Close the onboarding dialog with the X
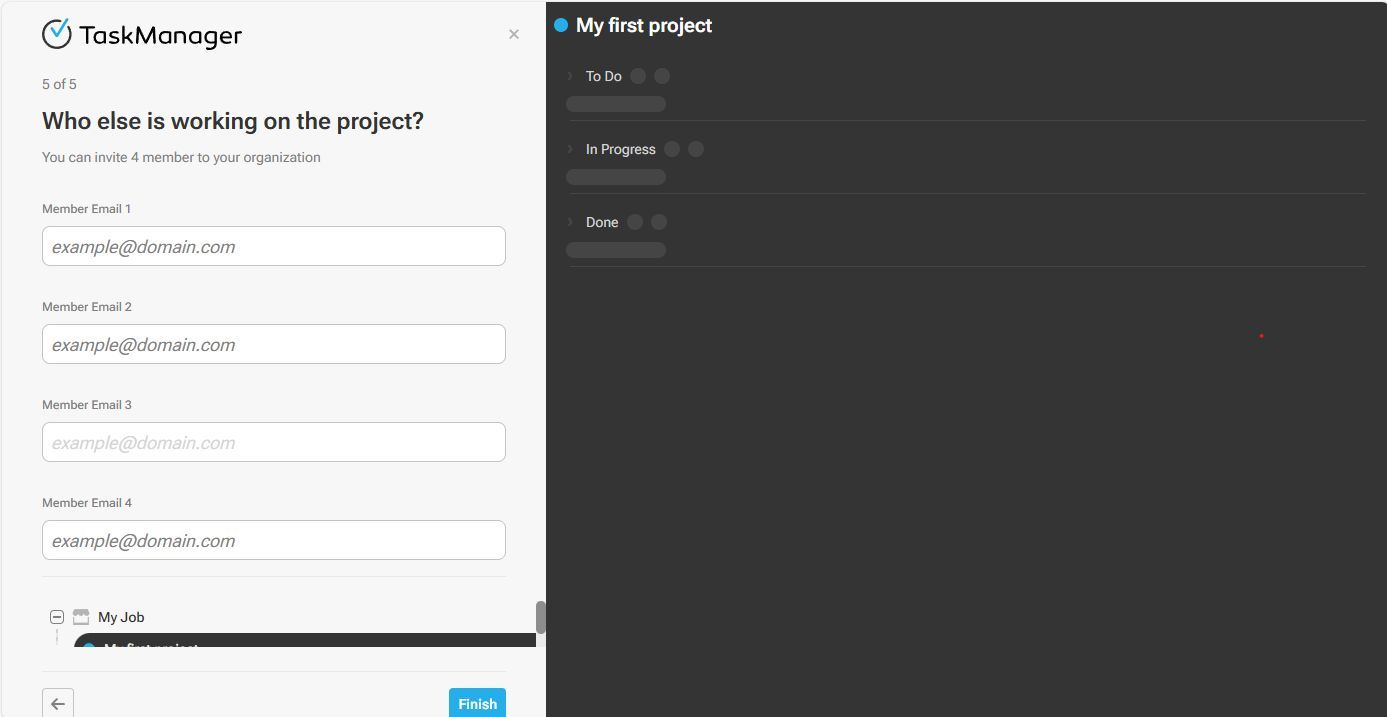 [514, 35]
